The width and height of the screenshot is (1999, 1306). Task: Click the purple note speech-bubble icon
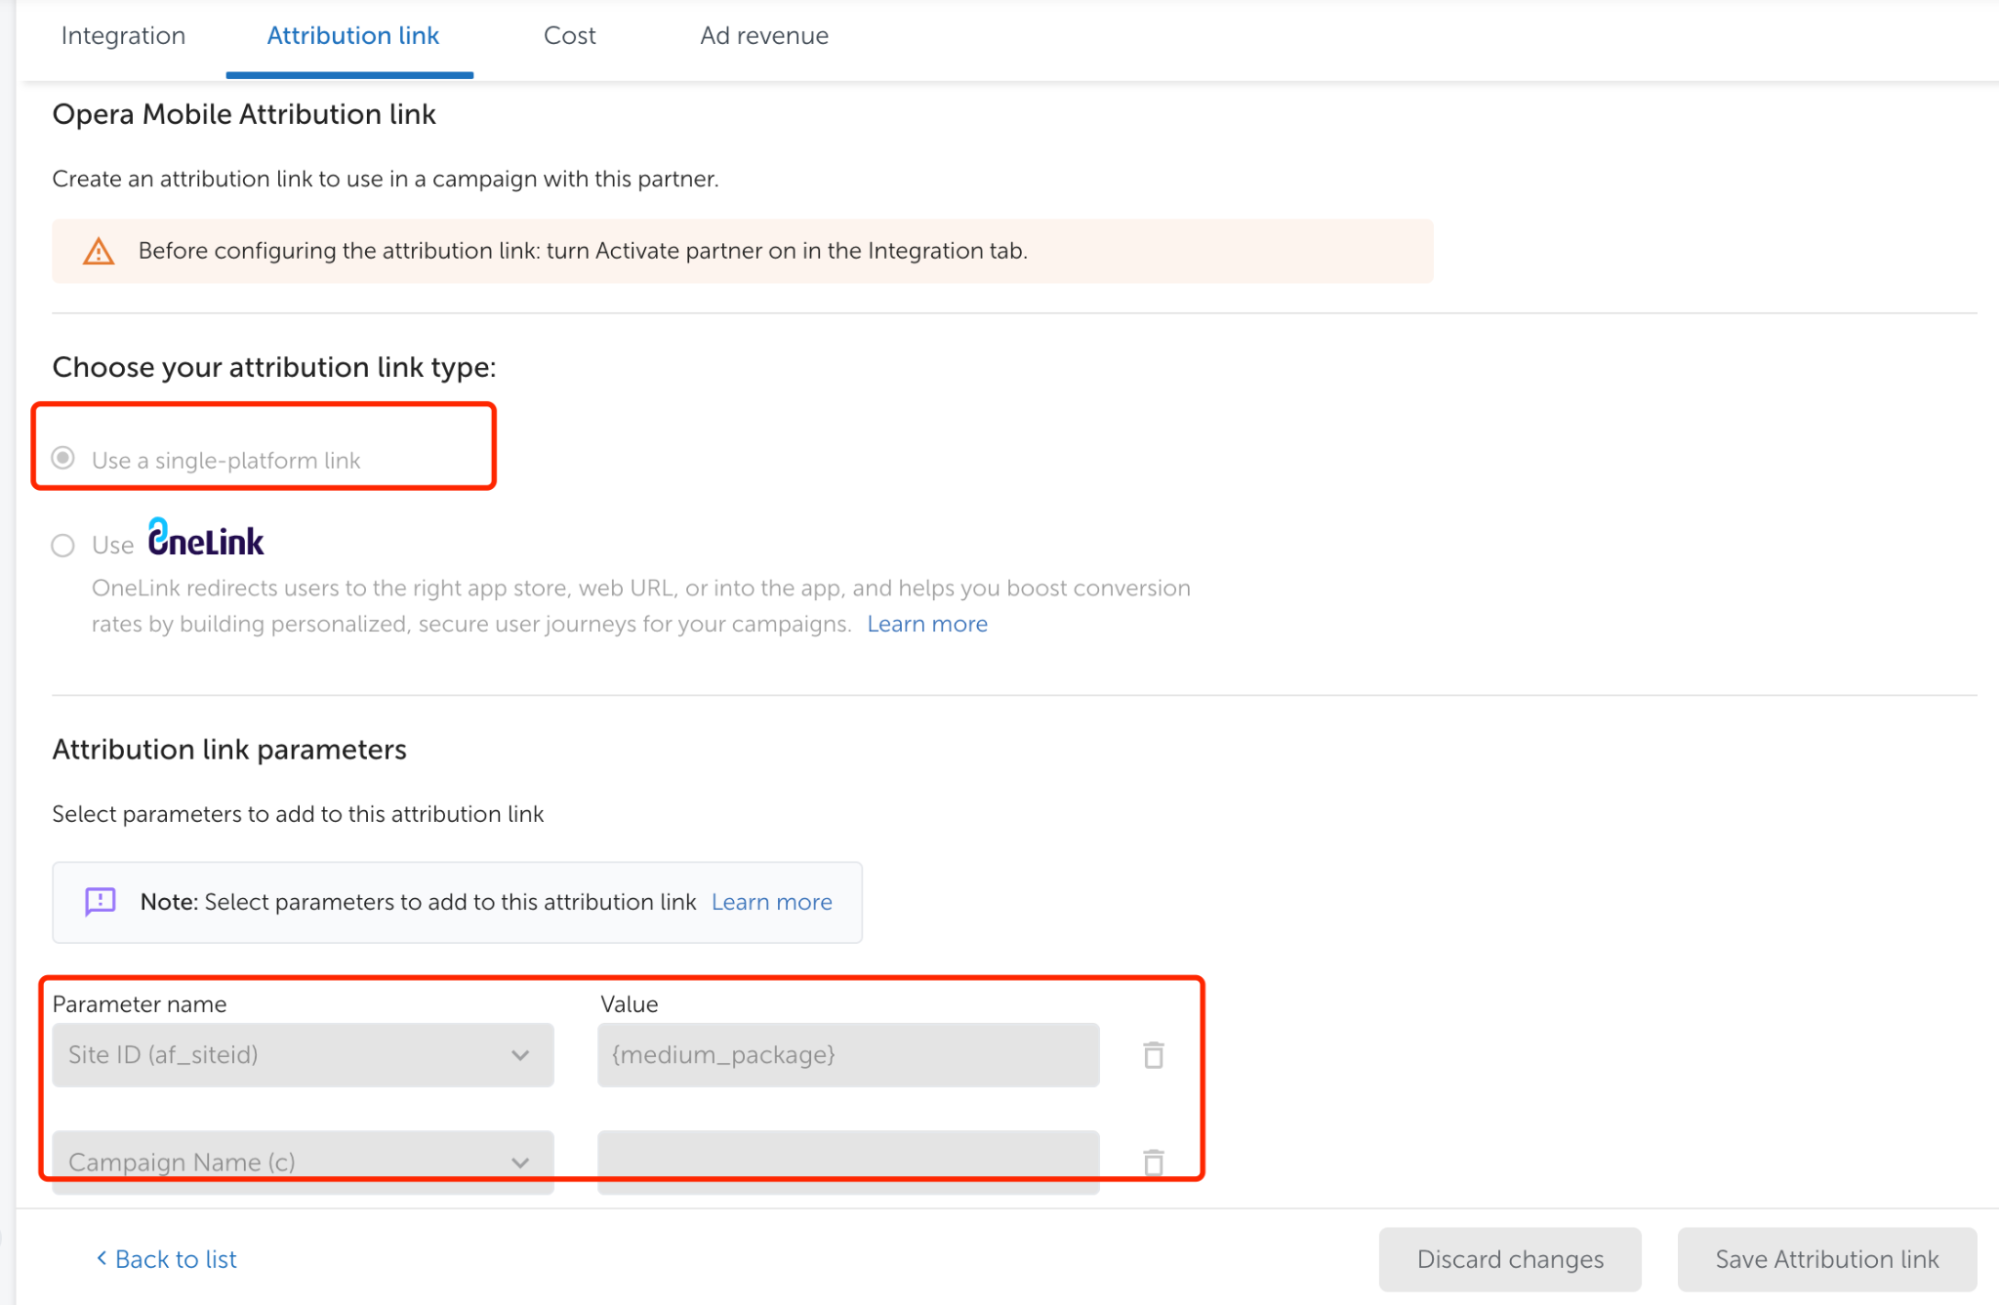click(100, 902)
